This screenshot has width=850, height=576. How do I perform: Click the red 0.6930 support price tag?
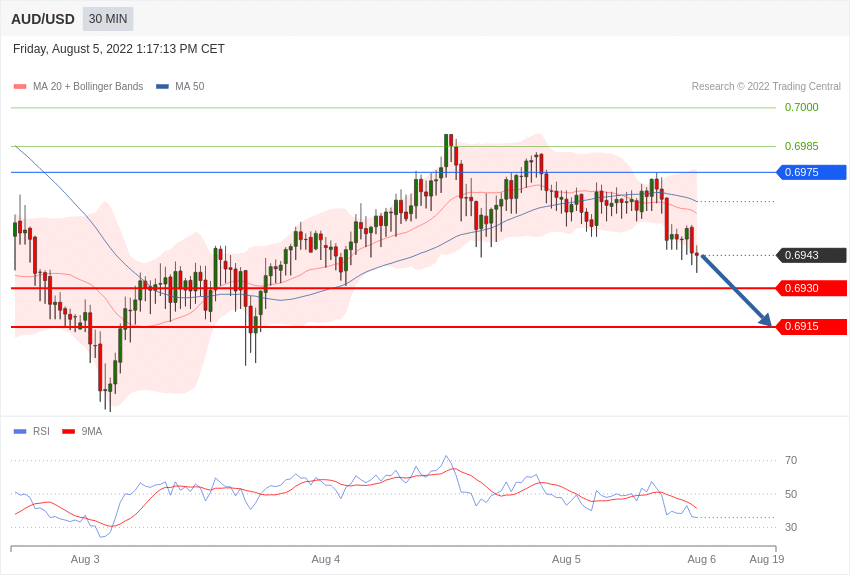pos(812,288)
